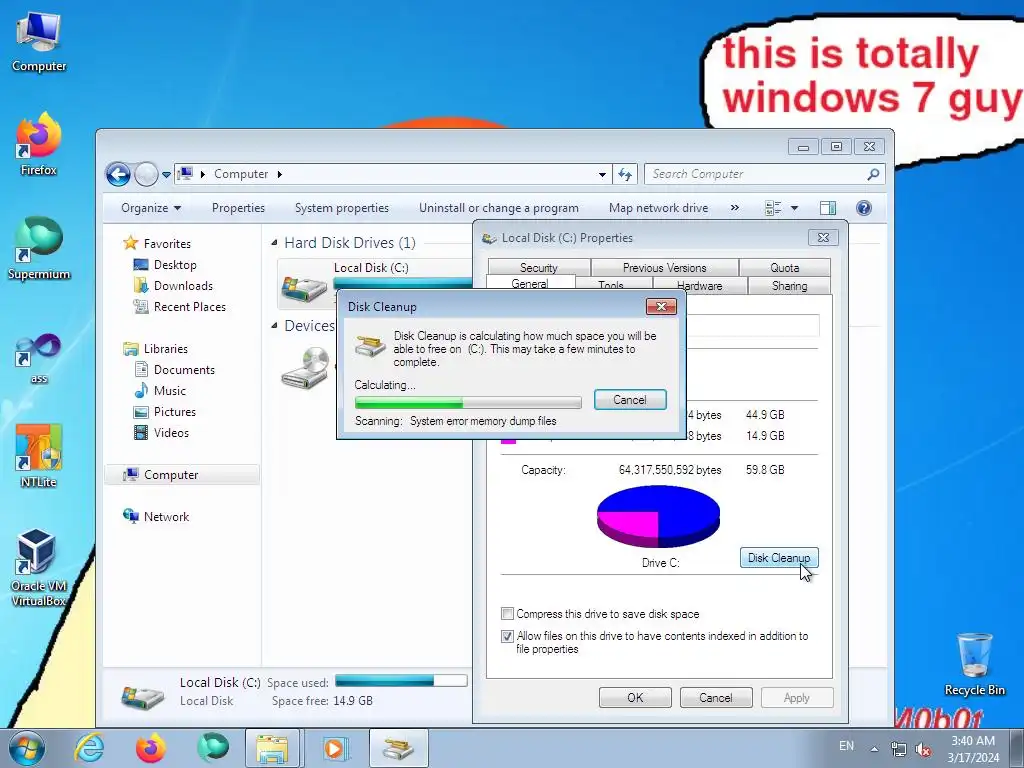Select the Local Disk (C:) drive icon

coord(304,287)
